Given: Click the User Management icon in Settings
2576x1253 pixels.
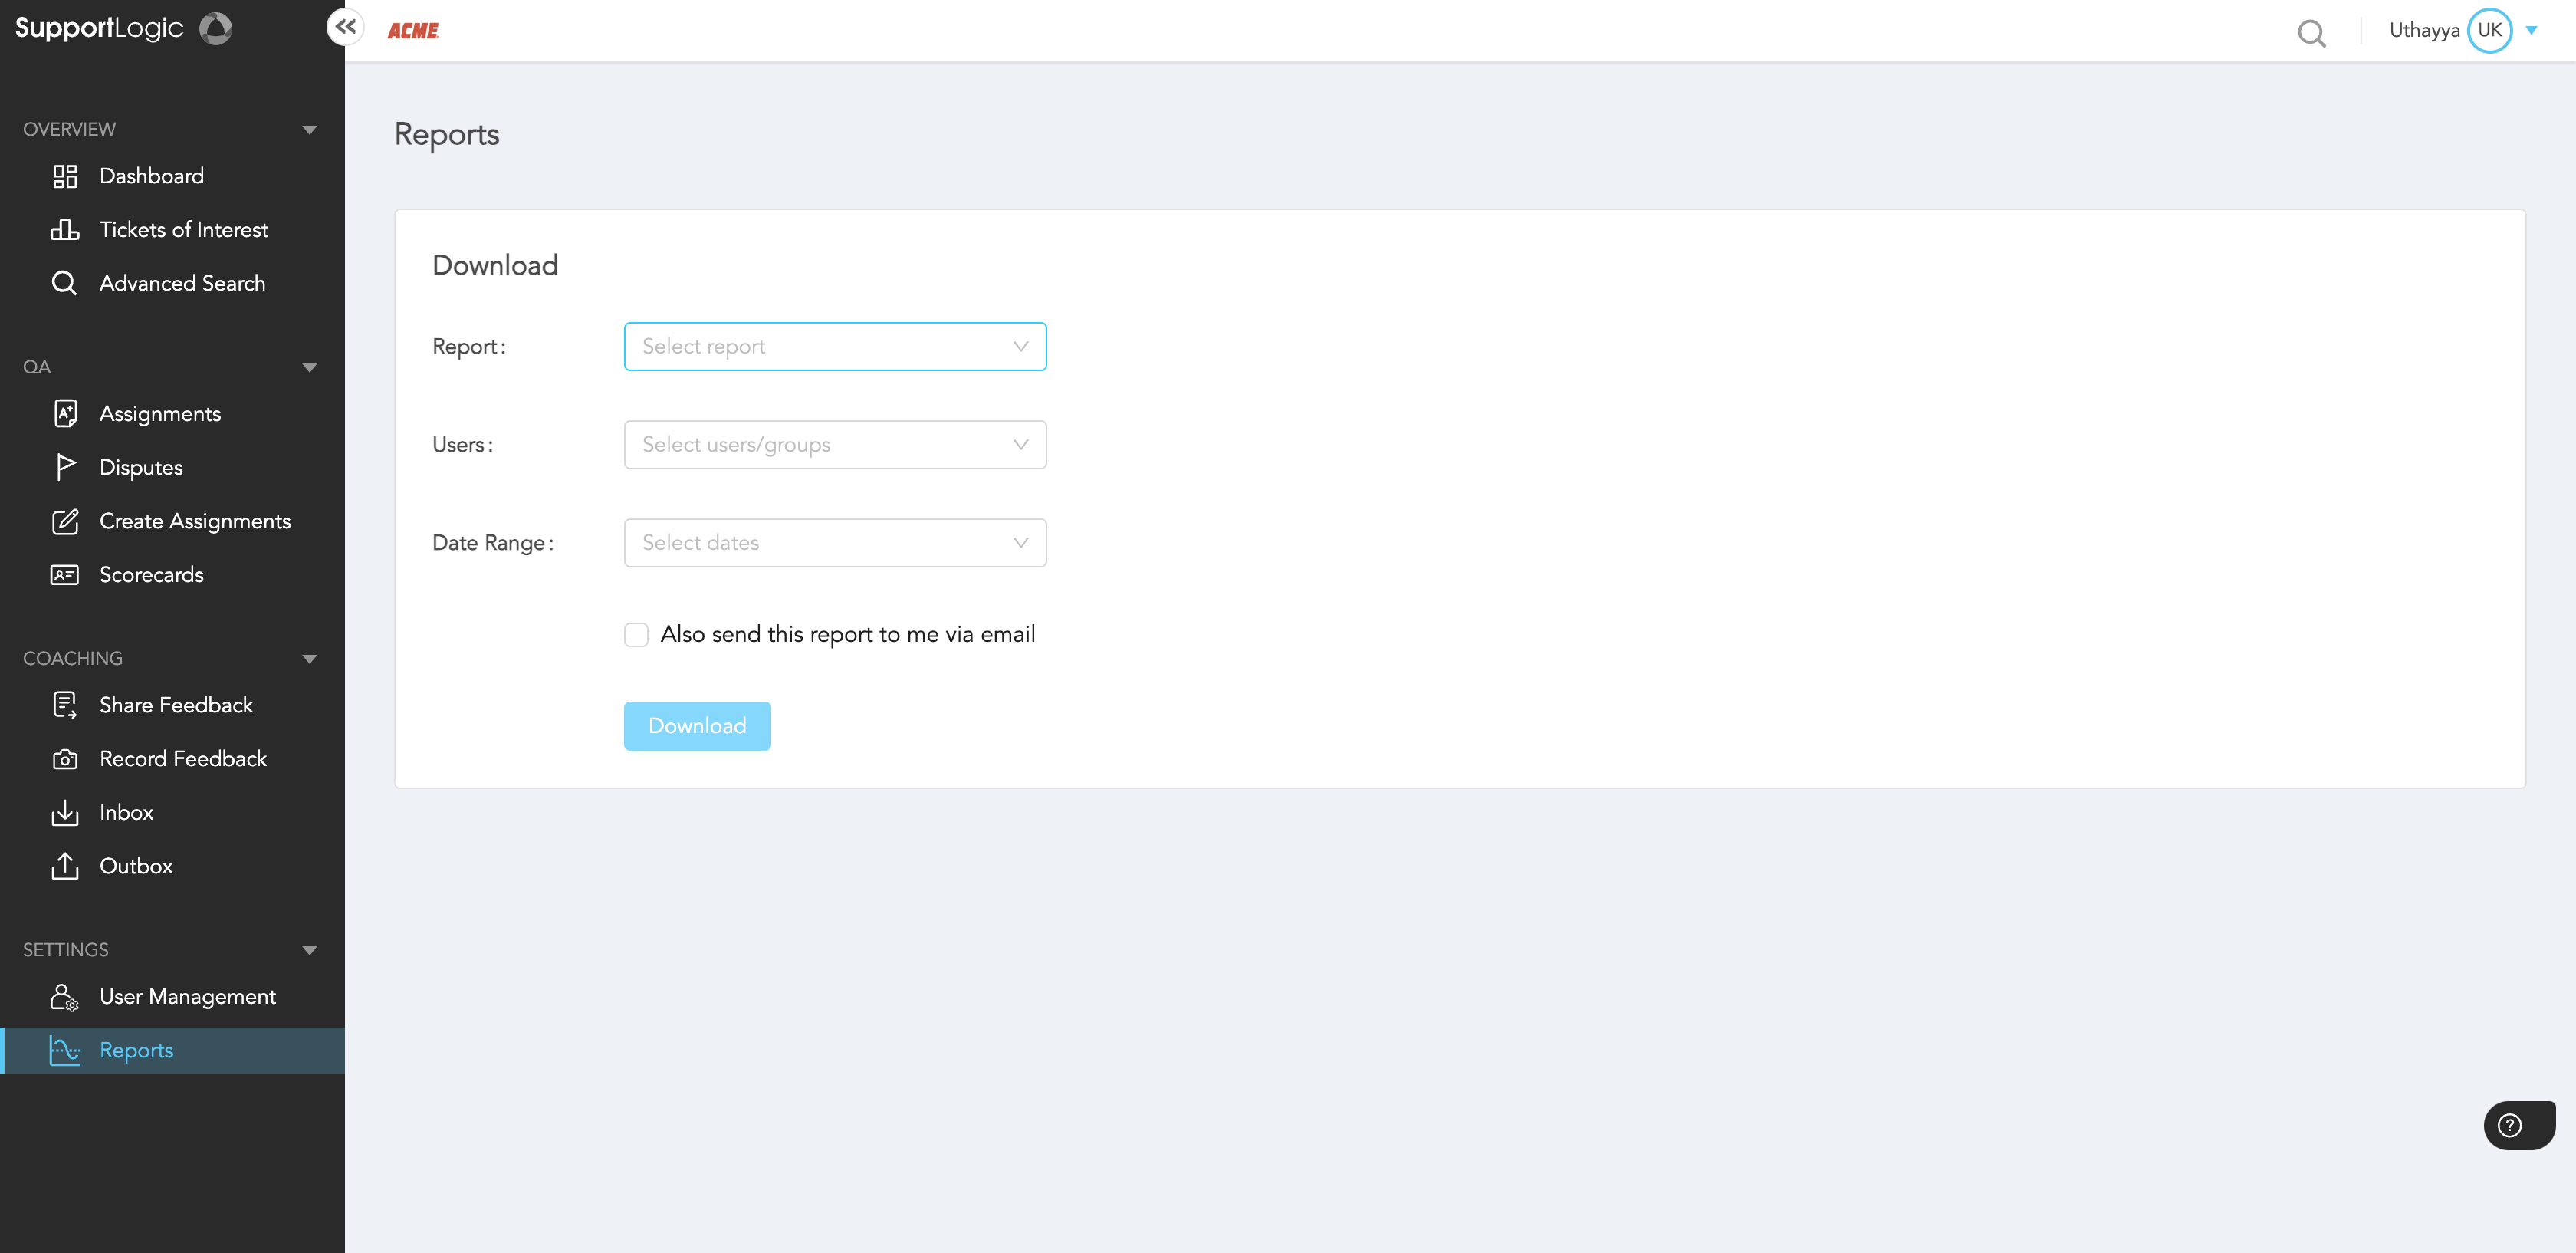Looking at the screenshot, I should point(66,997).
